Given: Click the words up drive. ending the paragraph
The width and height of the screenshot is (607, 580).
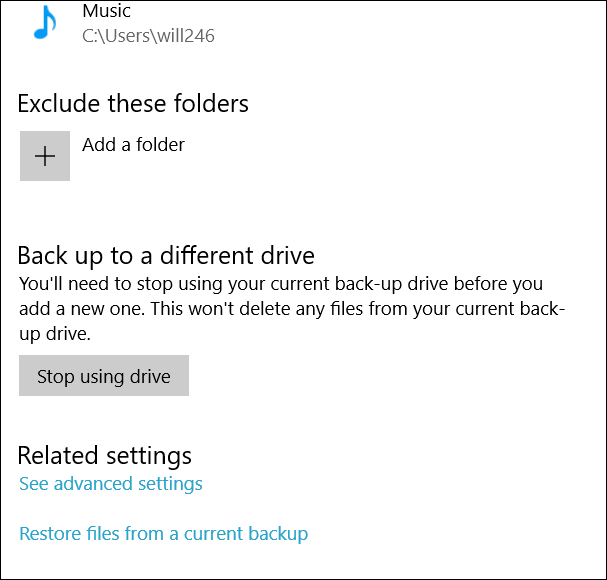Looking at the screenshot, I should (55, 334).
